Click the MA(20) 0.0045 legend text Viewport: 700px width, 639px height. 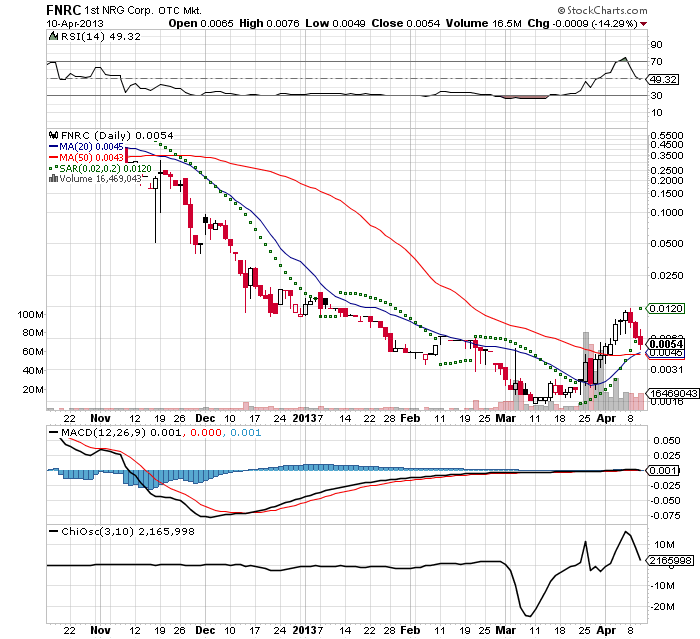91,146
